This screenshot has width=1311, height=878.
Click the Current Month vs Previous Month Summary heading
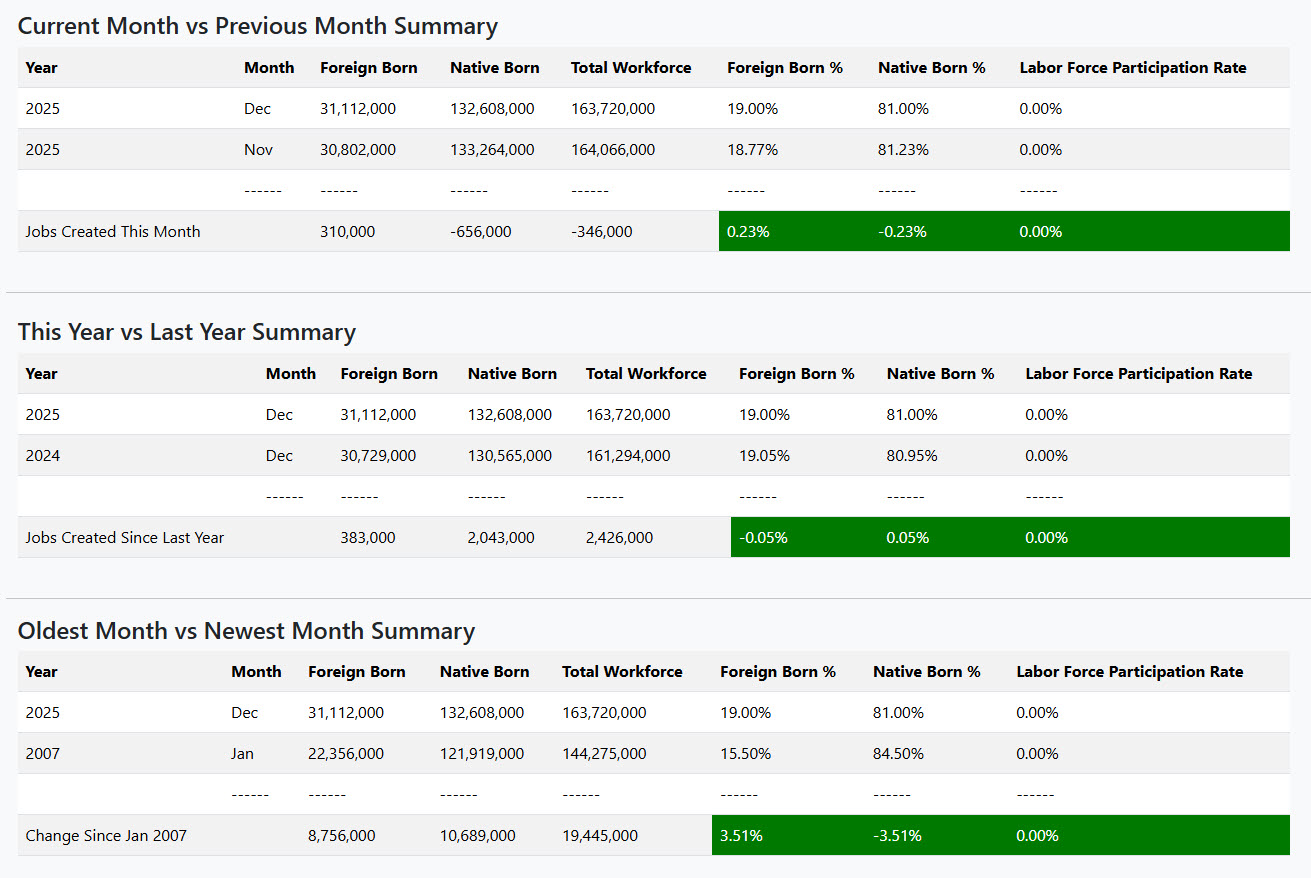tap(258, 26)
